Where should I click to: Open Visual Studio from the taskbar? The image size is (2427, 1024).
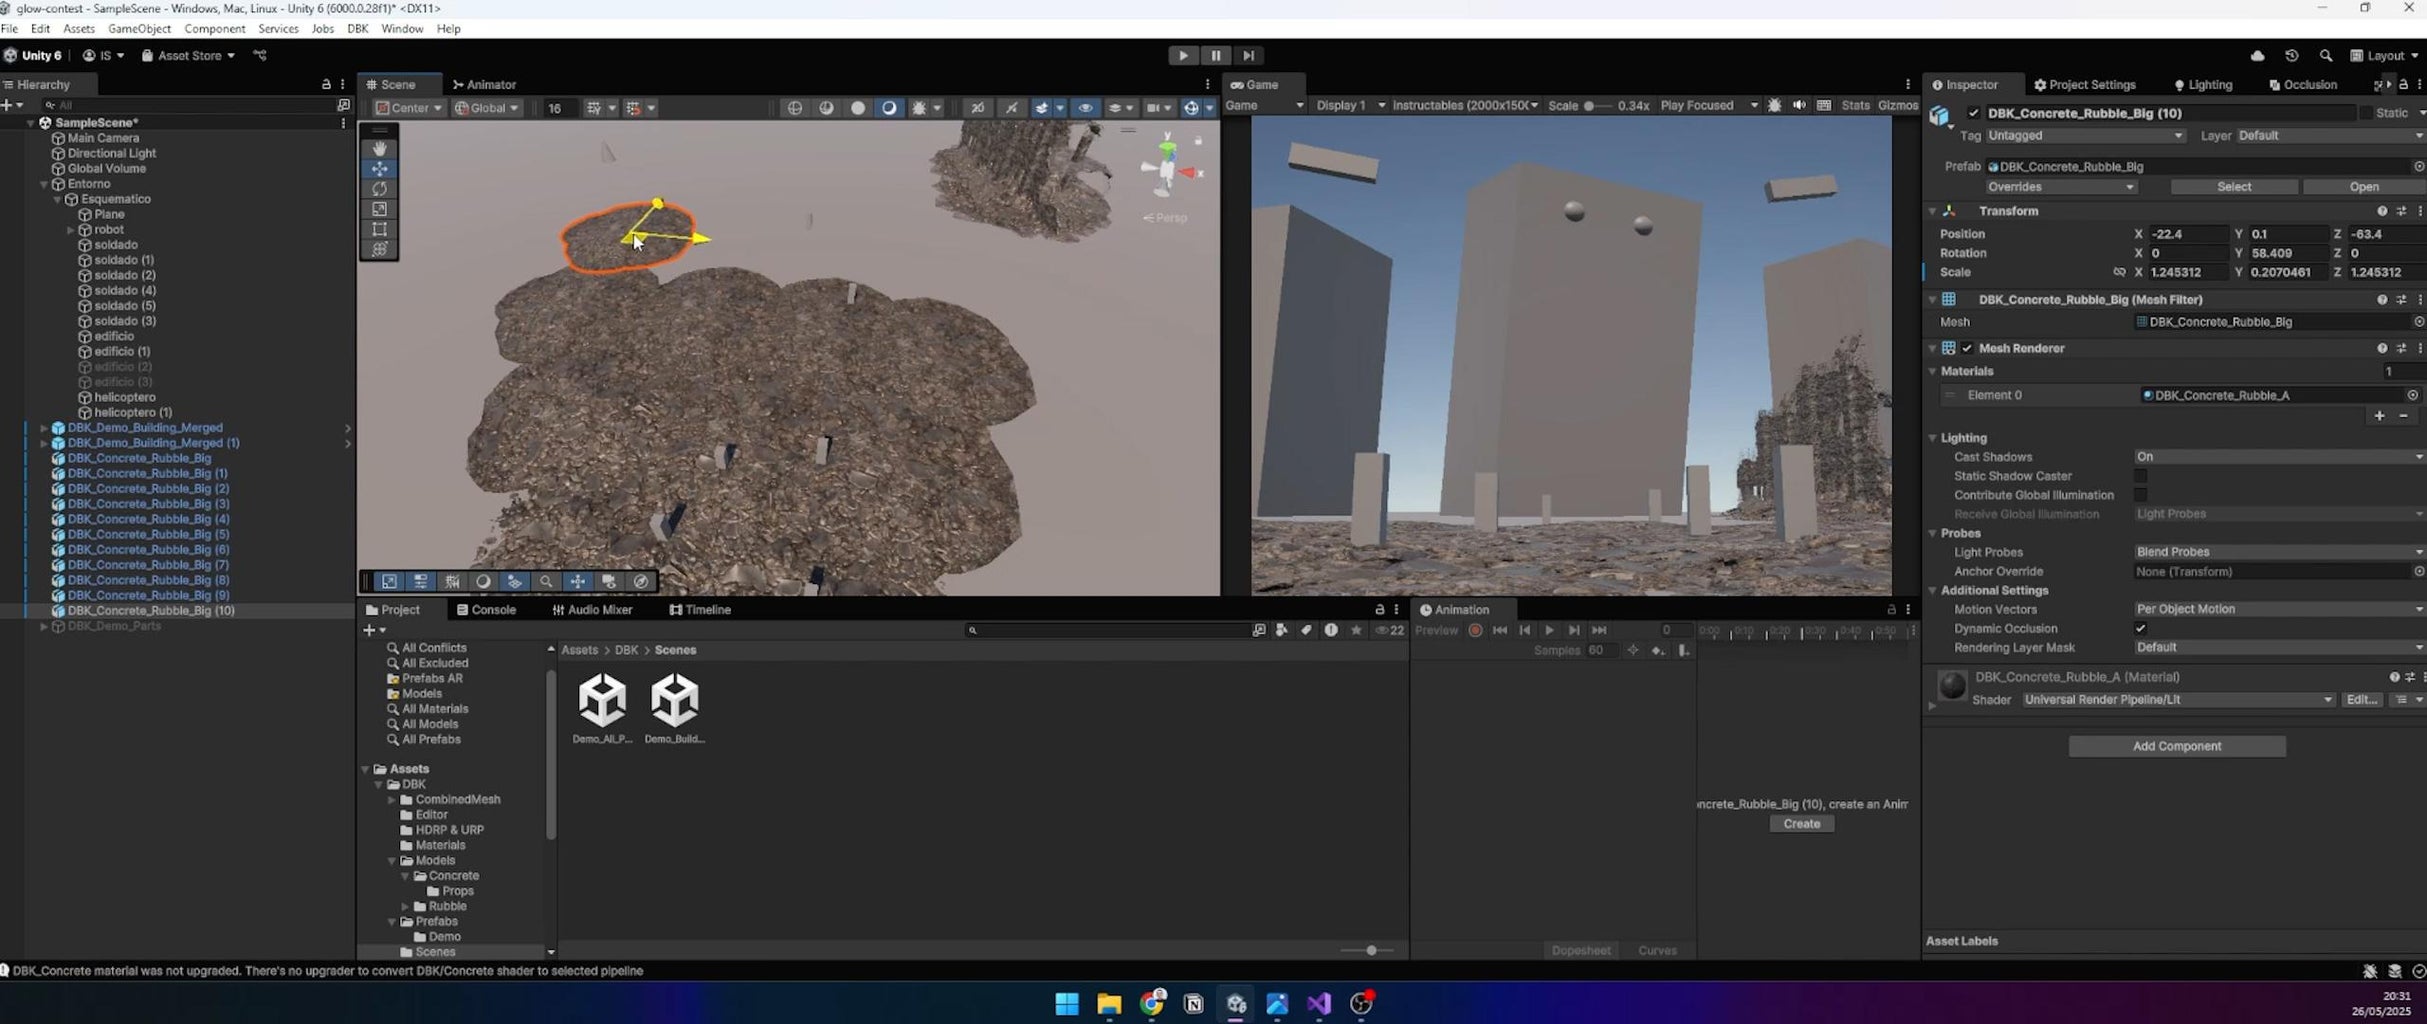[1319, 1003]
